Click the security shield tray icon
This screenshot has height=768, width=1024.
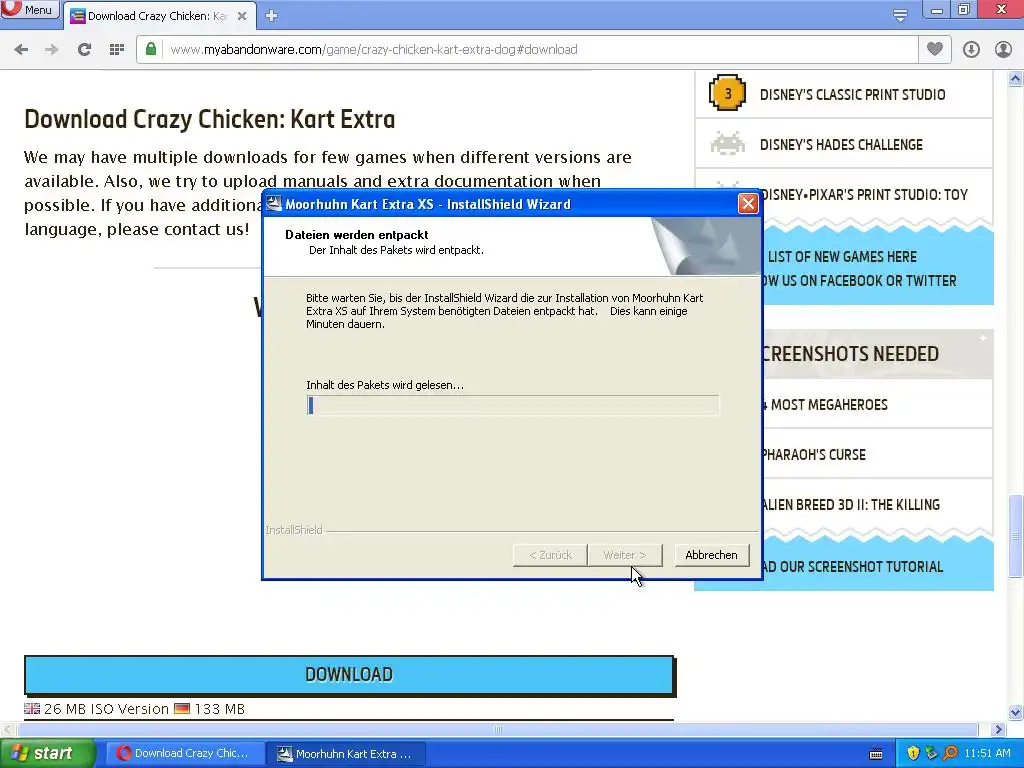[913, 754]
